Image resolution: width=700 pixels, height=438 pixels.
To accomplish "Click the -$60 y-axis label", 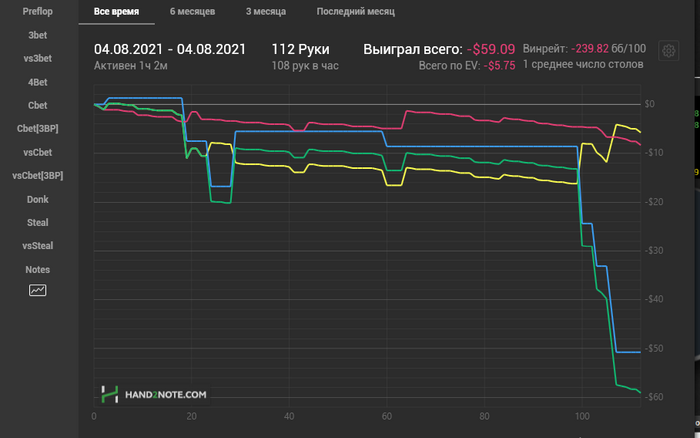I will 654,396.
